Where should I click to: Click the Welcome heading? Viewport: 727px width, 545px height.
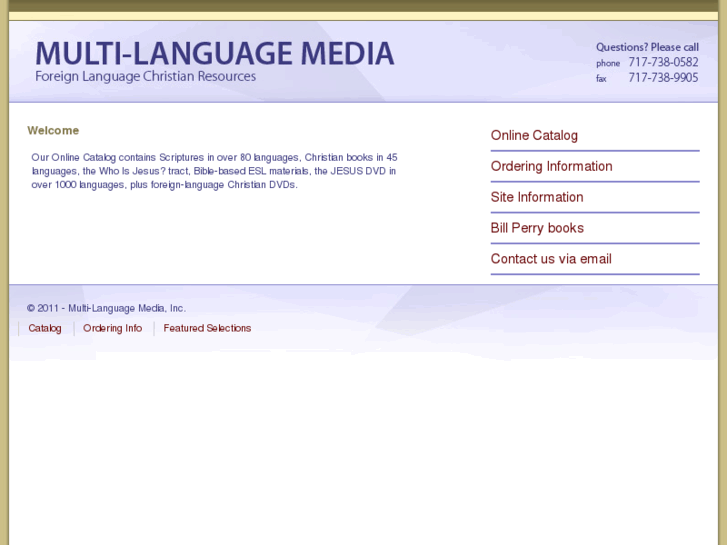[53, 130]
